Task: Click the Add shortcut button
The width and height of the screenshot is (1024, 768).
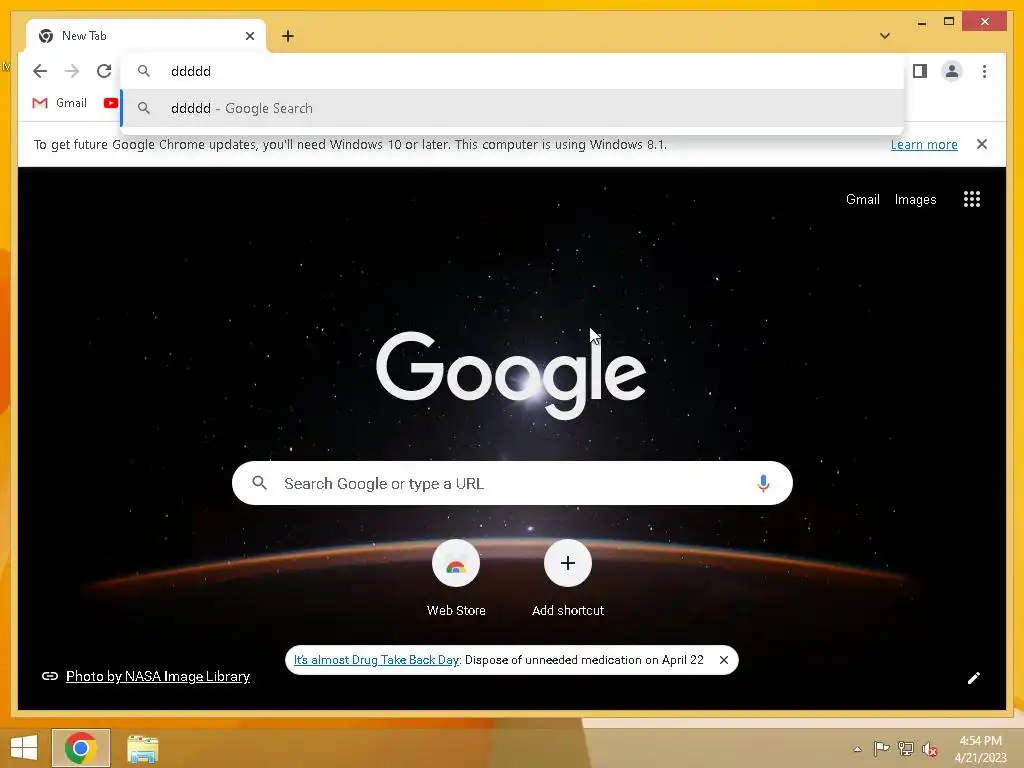Action: (x=568, y=579)
